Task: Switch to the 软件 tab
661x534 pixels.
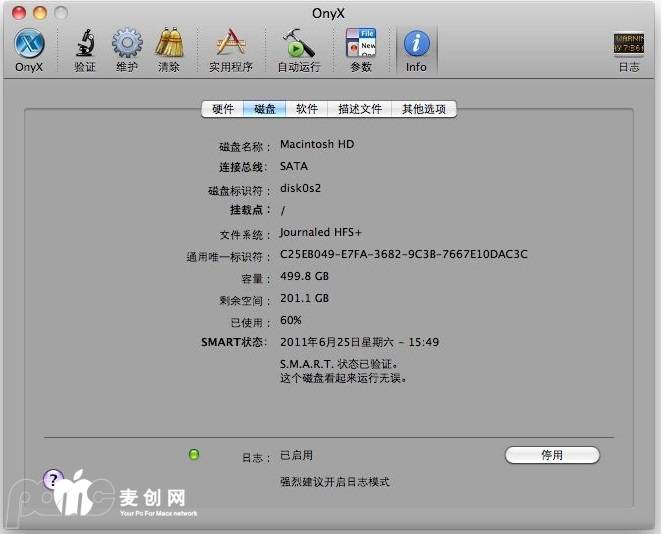Action: pyautogui.click(x=307, y=109)
